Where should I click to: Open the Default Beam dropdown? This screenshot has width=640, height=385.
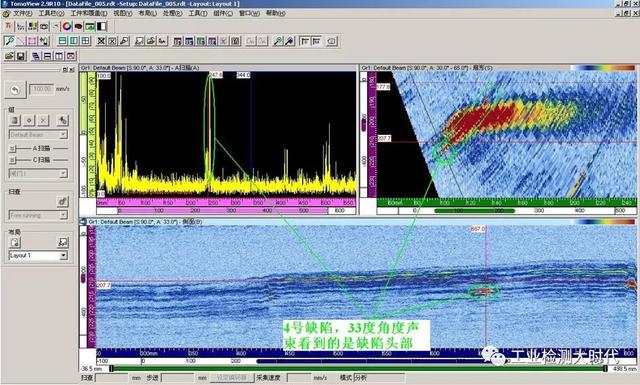(x=38, y=135)
